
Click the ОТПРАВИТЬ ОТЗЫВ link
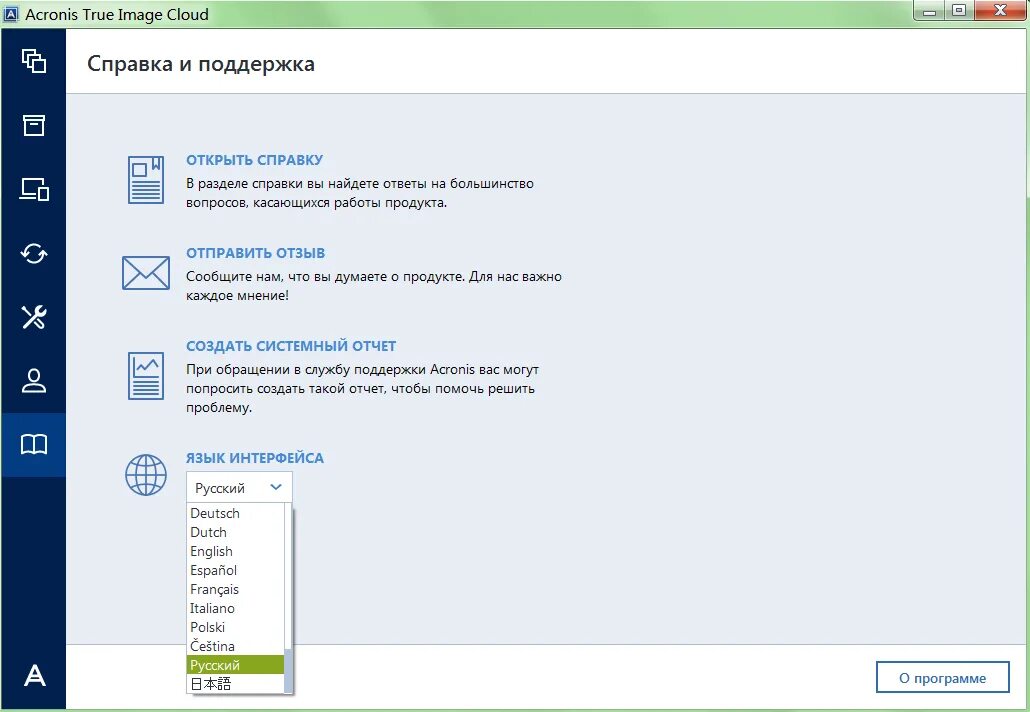click(x=256, y=253)
